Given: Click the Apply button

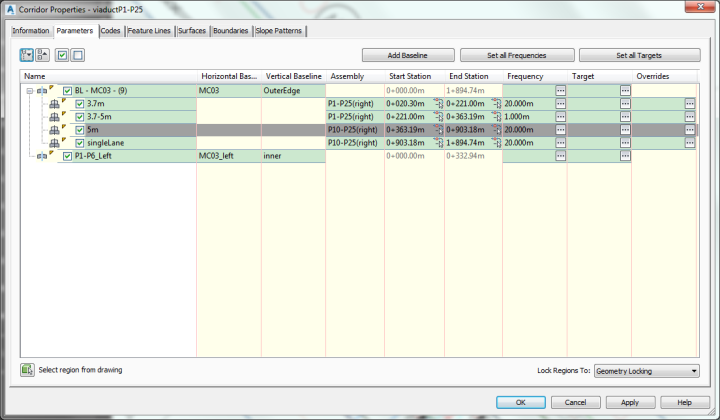Looking at the screenshot, I should click(630, 403).
